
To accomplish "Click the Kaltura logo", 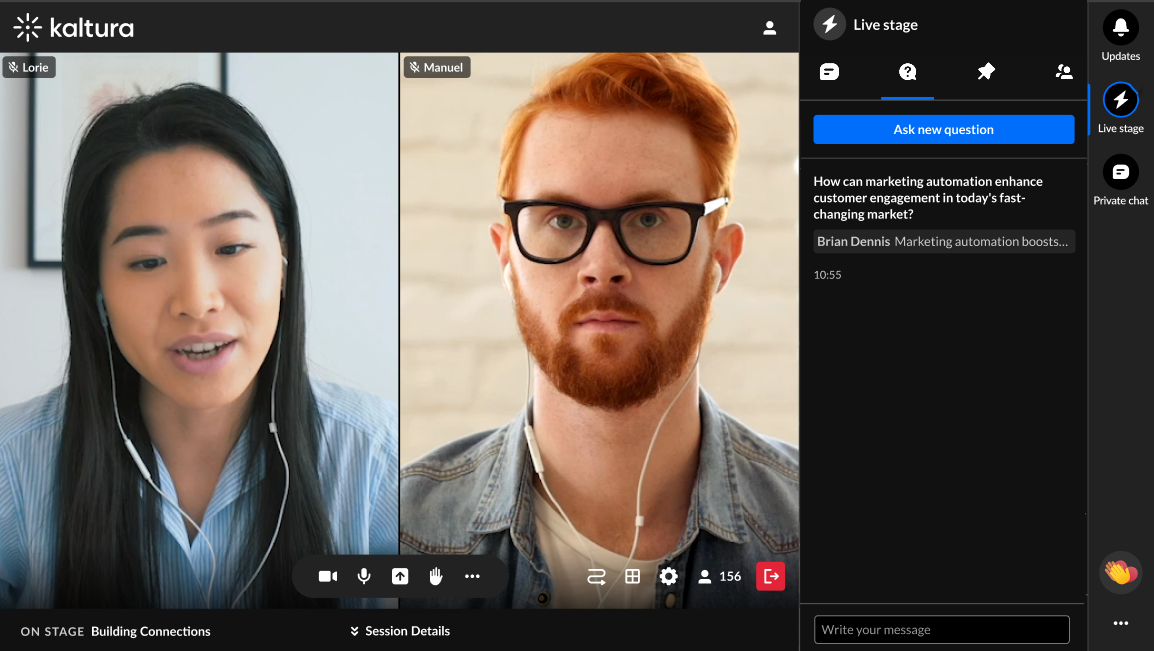I will (74, 28).
